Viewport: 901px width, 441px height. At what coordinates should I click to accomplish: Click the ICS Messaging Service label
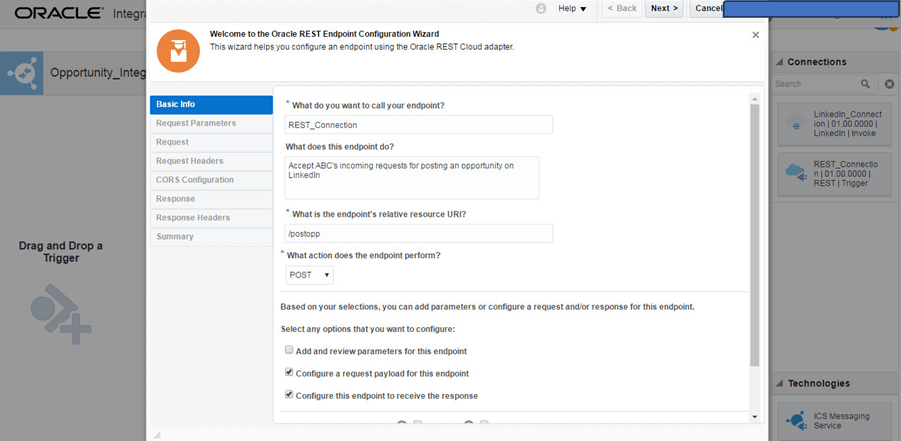pos(841,421)
